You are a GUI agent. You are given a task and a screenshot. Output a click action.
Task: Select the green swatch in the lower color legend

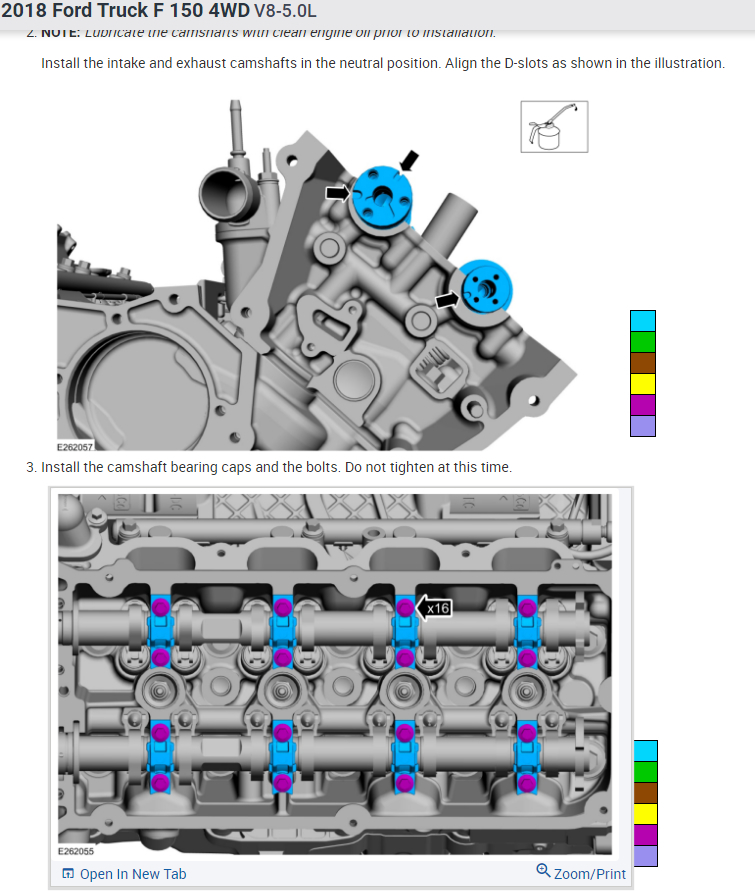click(646, 772)
